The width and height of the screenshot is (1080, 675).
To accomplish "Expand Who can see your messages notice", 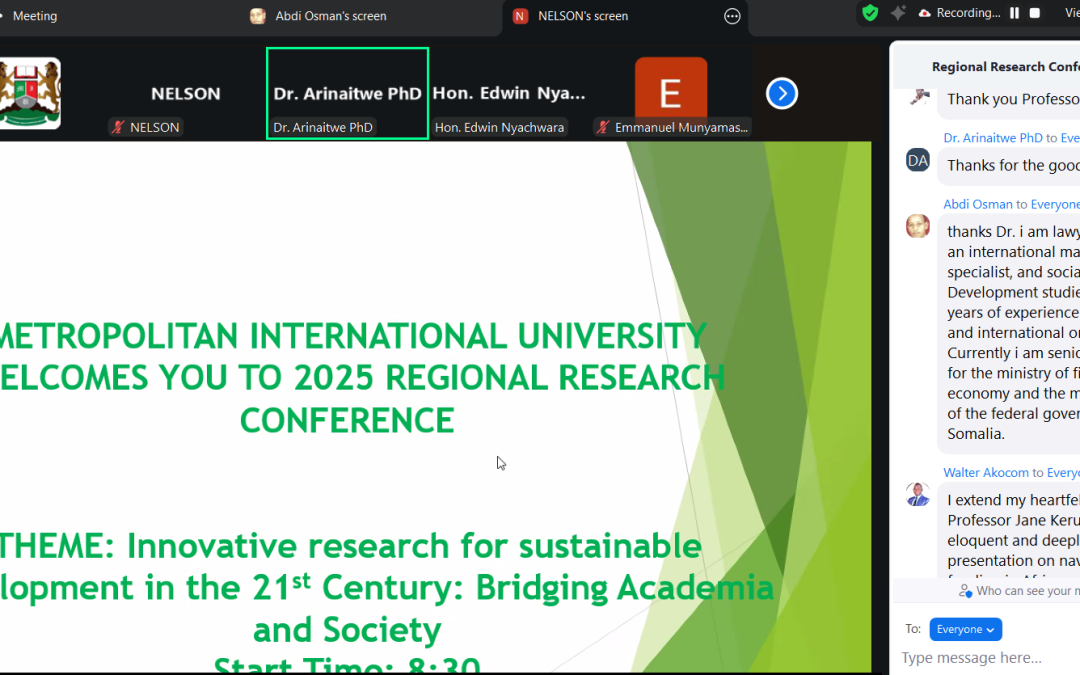I will 1020,591.
